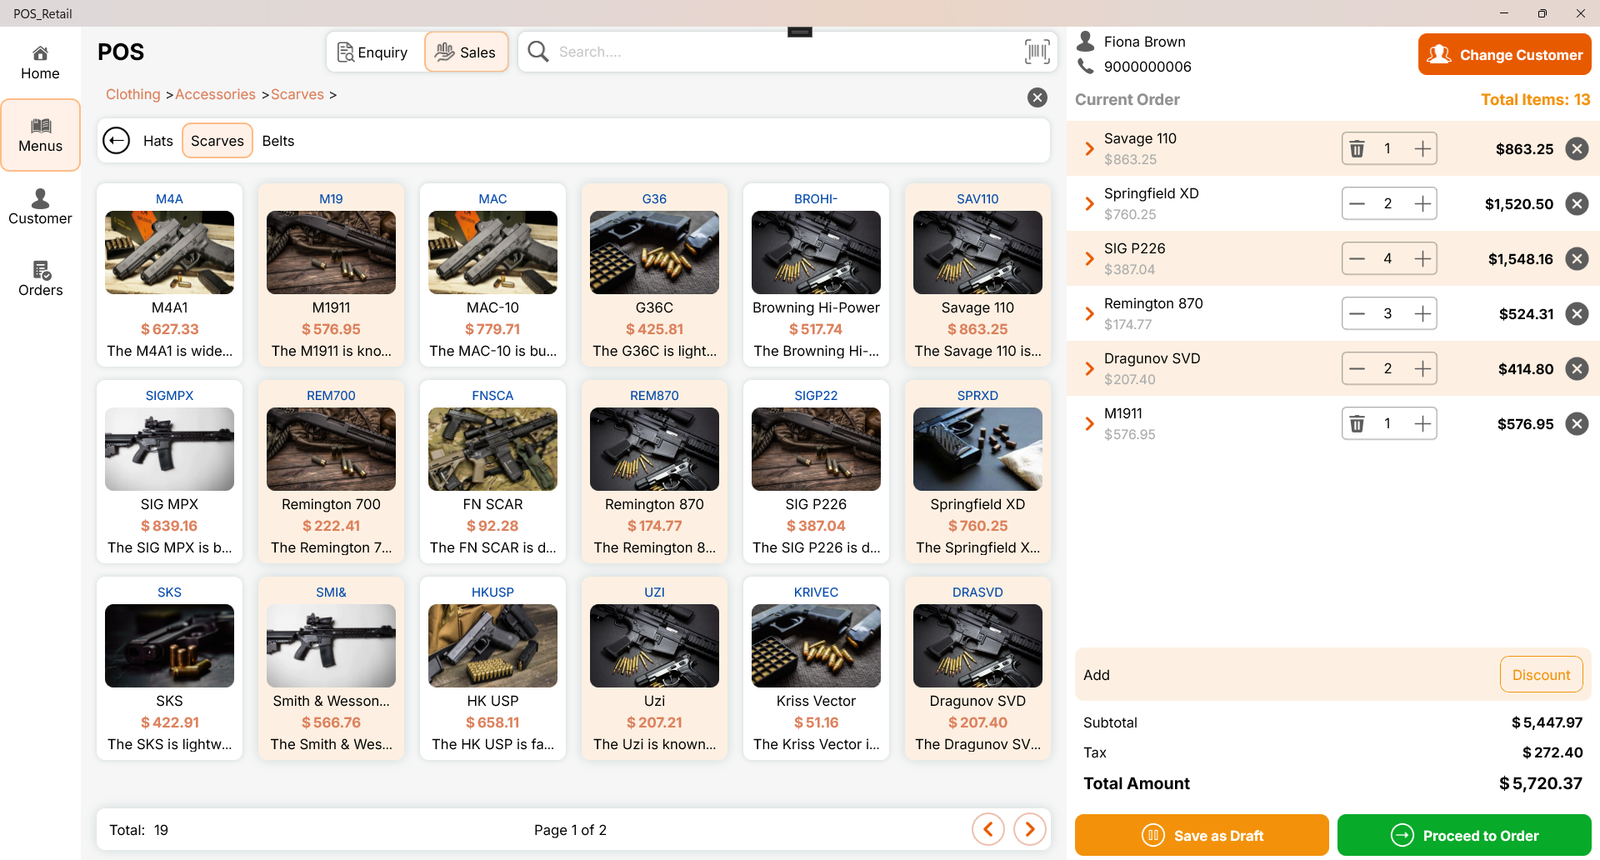Open the Home sidebar icon
The height and width of the screenshot is (860, 1600).
pyautogui.click(x=40, y=63)
